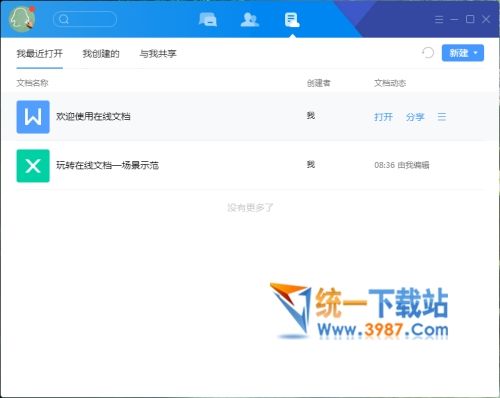This screenshot has width=500, height=398.
Task: Minimize the application window
Action: pyautogui.click(x=454, y=19)
